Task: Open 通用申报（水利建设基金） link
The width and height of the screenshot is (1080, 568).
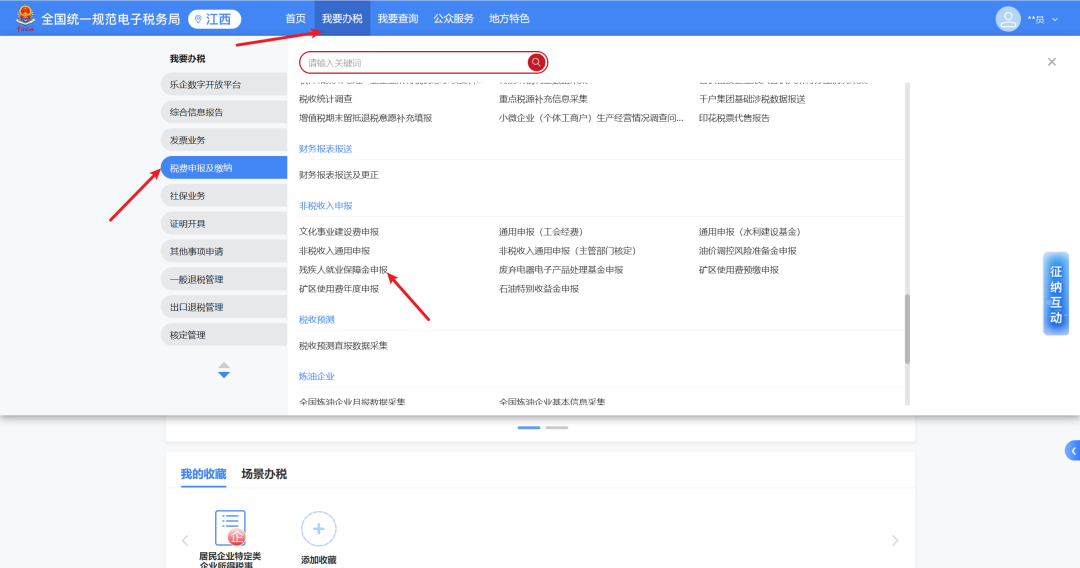Action: [750, 232]
